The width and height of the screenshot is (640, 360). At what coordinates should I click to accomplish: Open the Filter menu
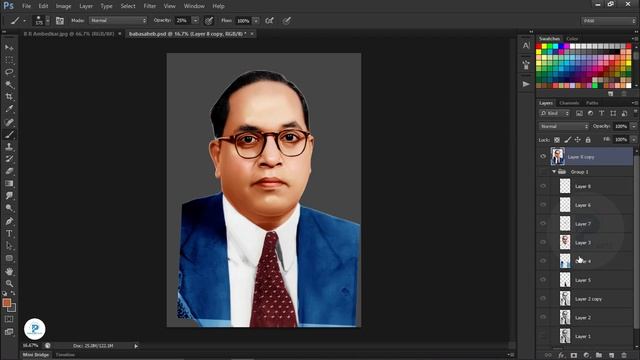(x=149, y=6)
